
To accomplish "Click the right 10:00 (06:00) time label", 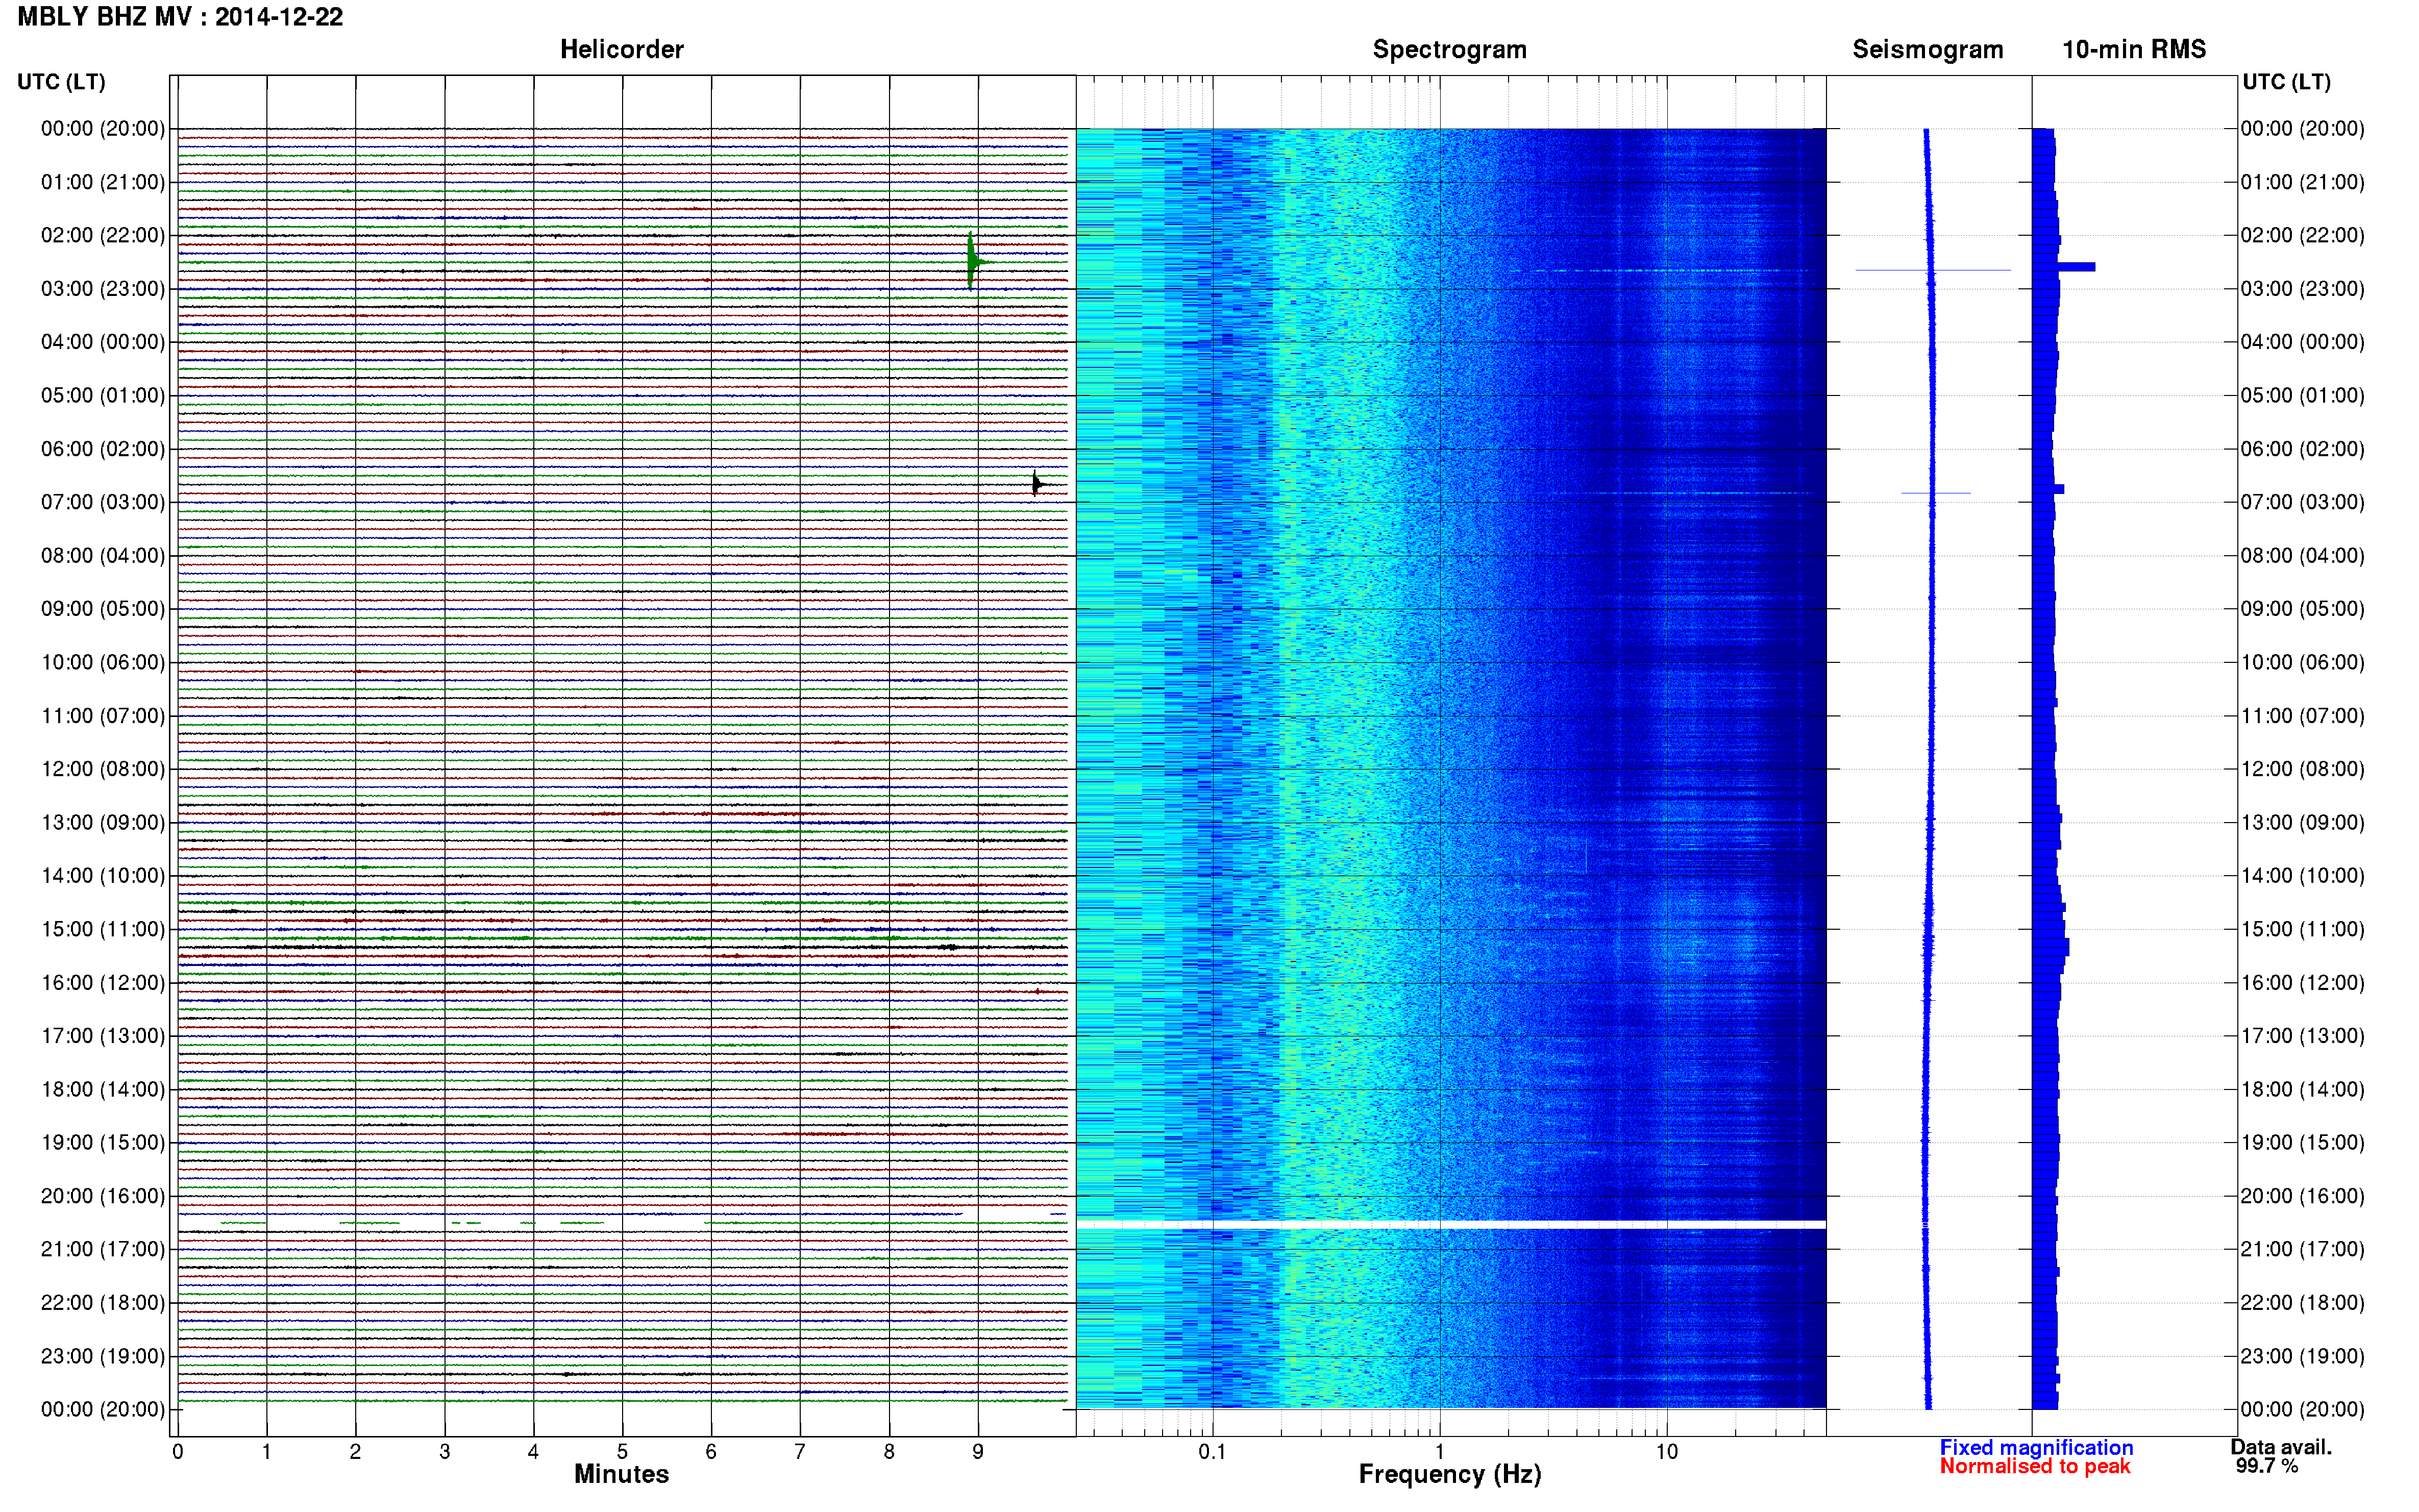I will coord(2302,662).
